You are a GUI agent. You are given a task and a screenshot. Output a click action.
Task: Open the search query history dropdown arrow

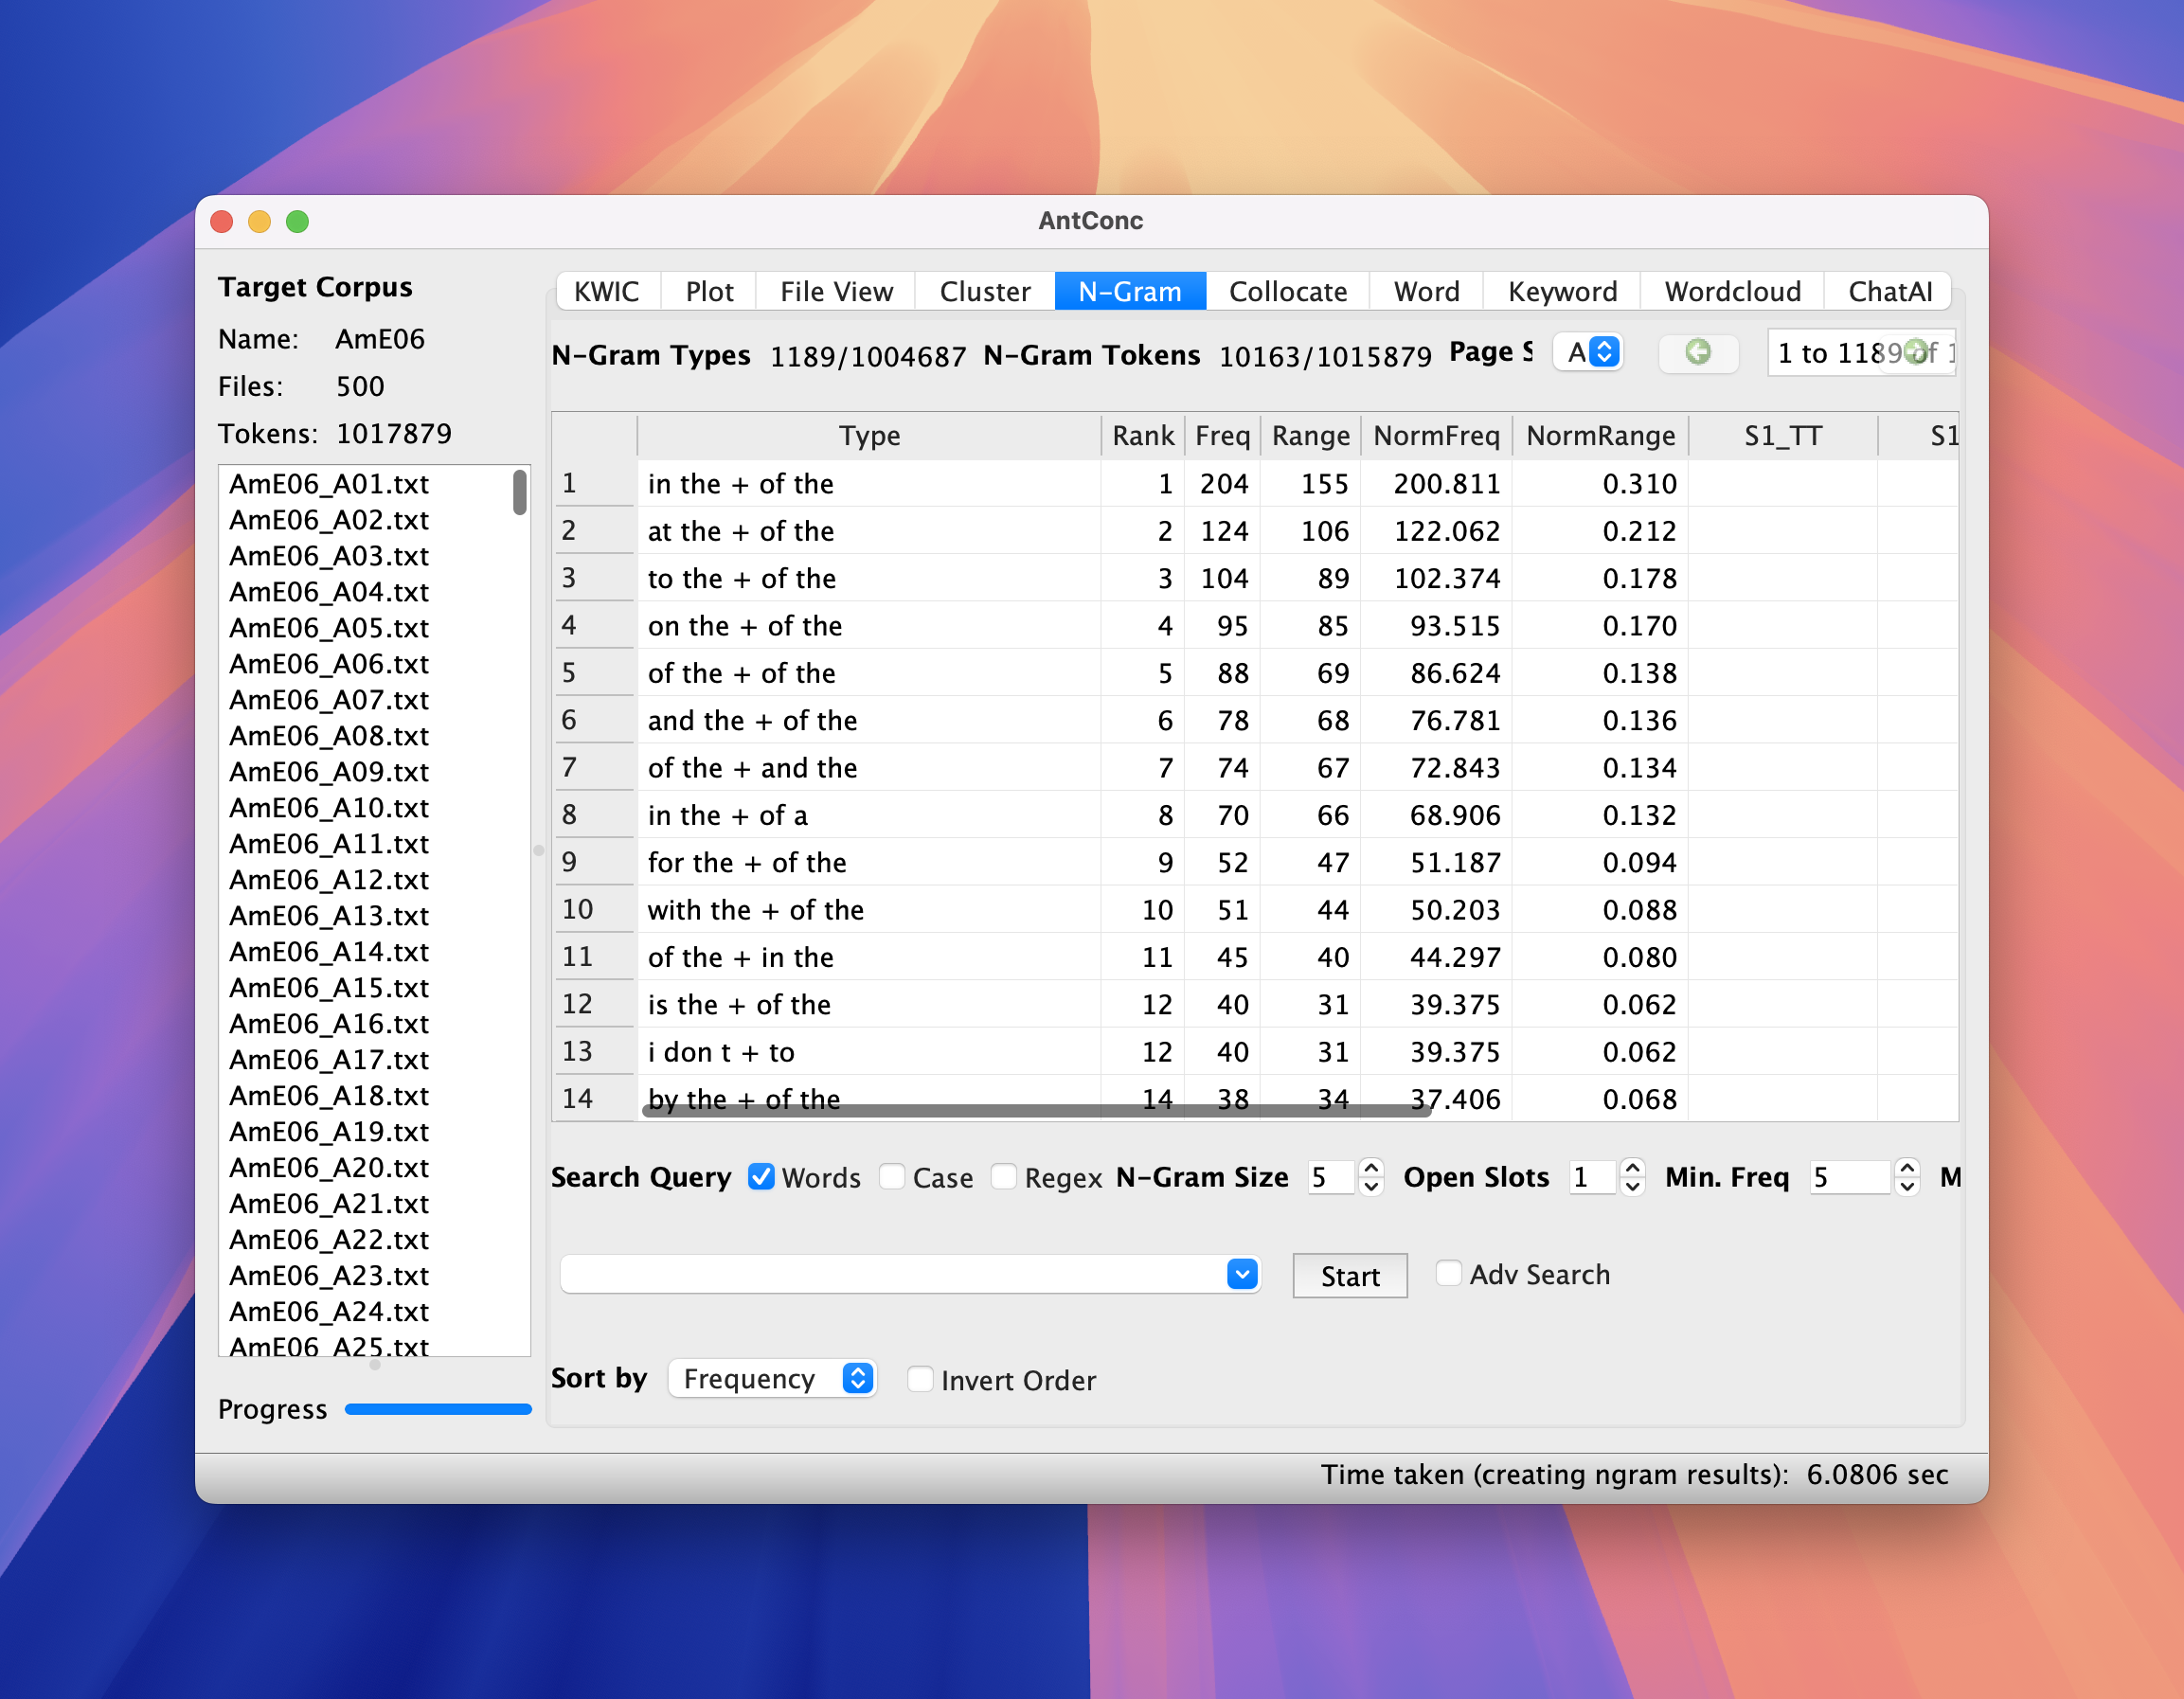[1242, 1274]
